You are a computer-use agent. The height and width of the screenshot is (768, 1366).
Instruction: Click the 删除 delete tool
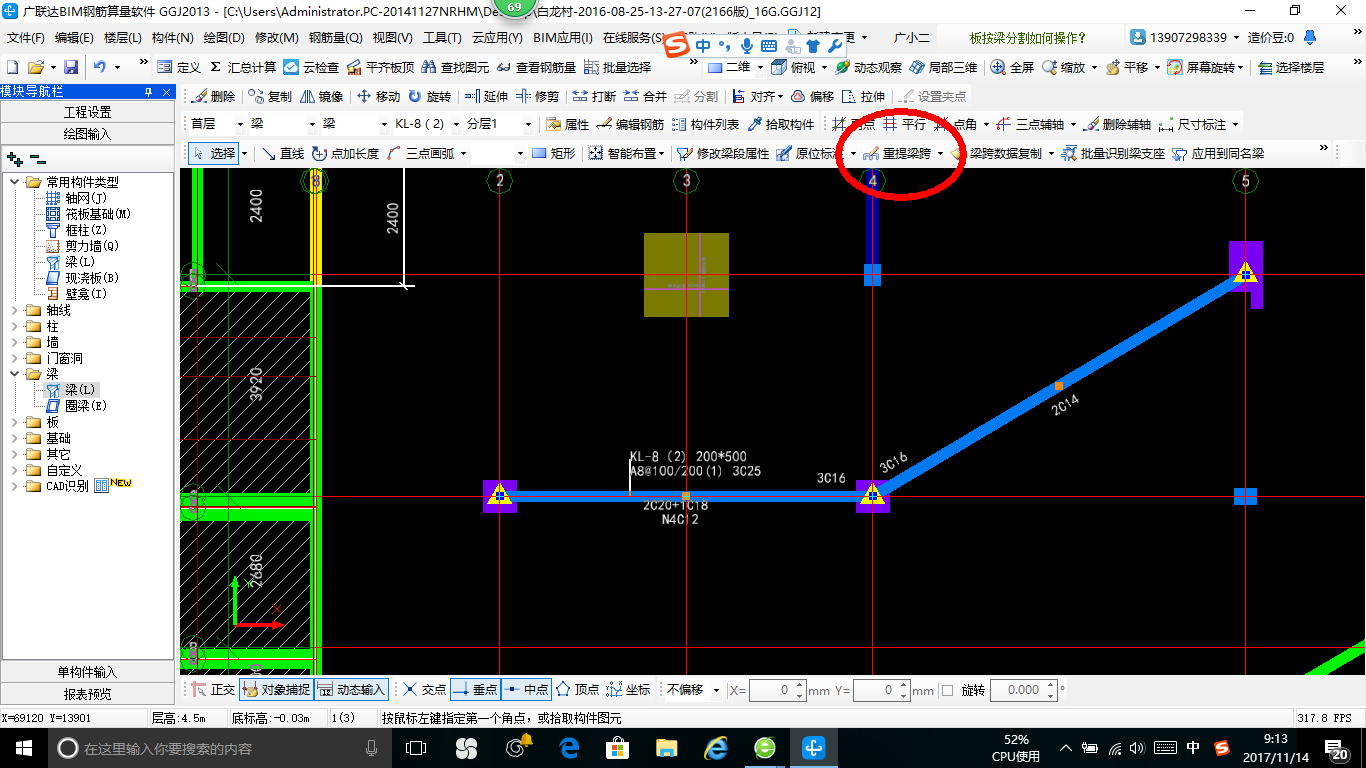coord(213,97)
